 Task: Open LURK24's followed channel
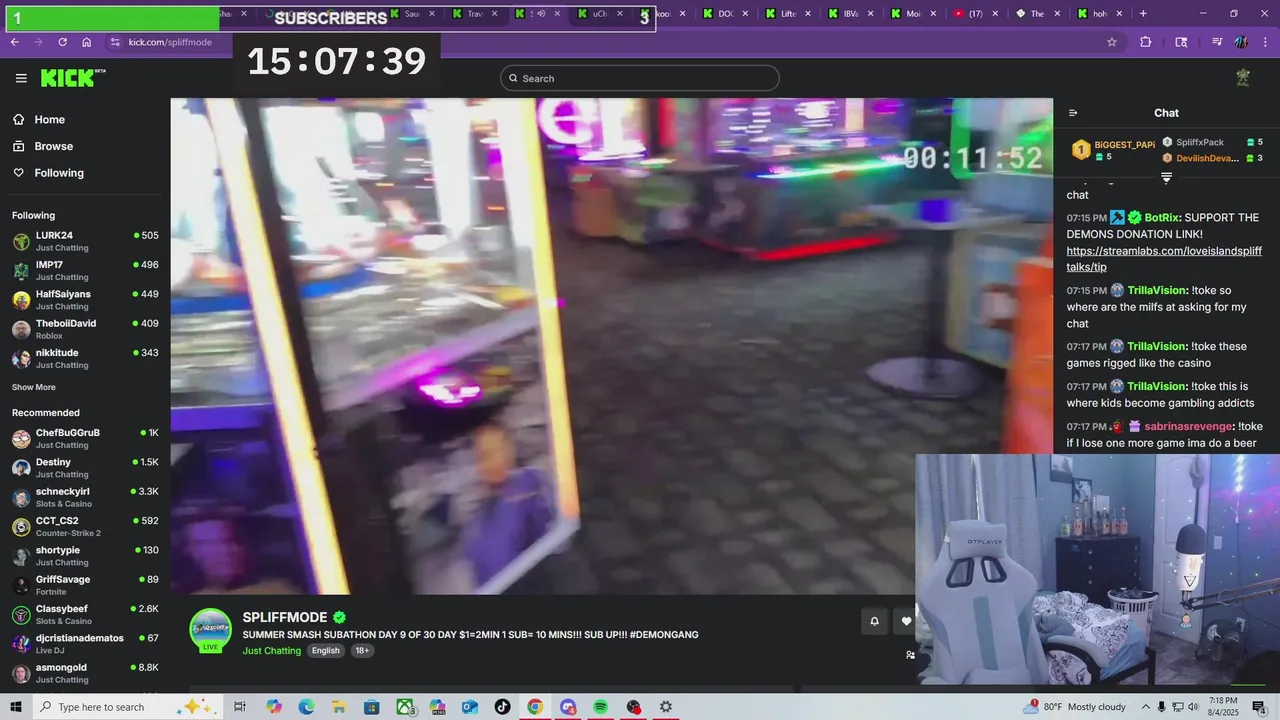click(85, 241)
